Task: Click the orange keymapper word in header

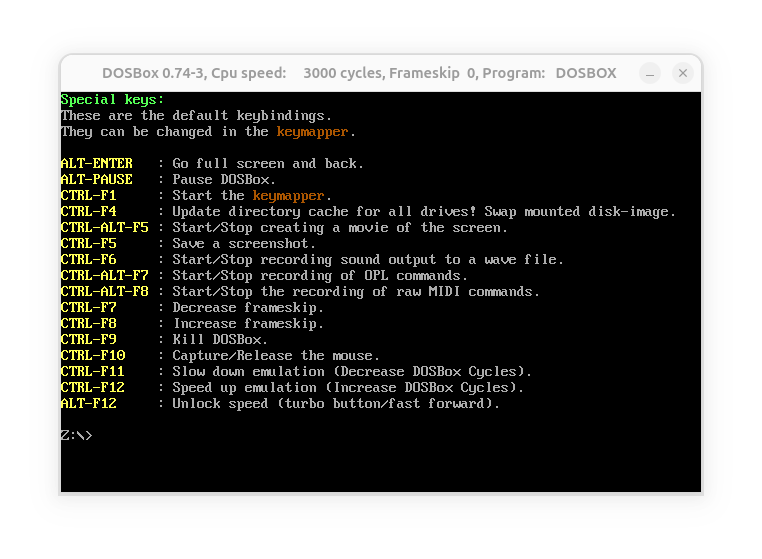Action: point(312,132)
